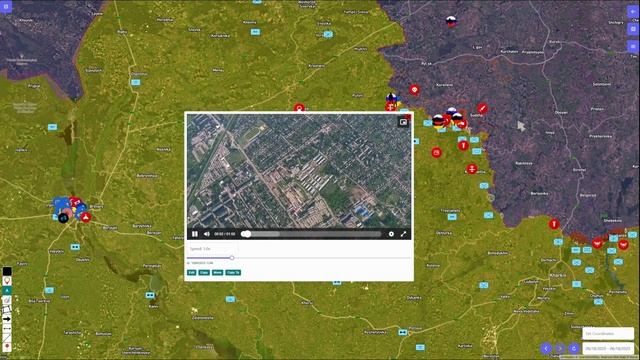
Task: Open the red marker near Belgorod border
Action: click(554, 224)
